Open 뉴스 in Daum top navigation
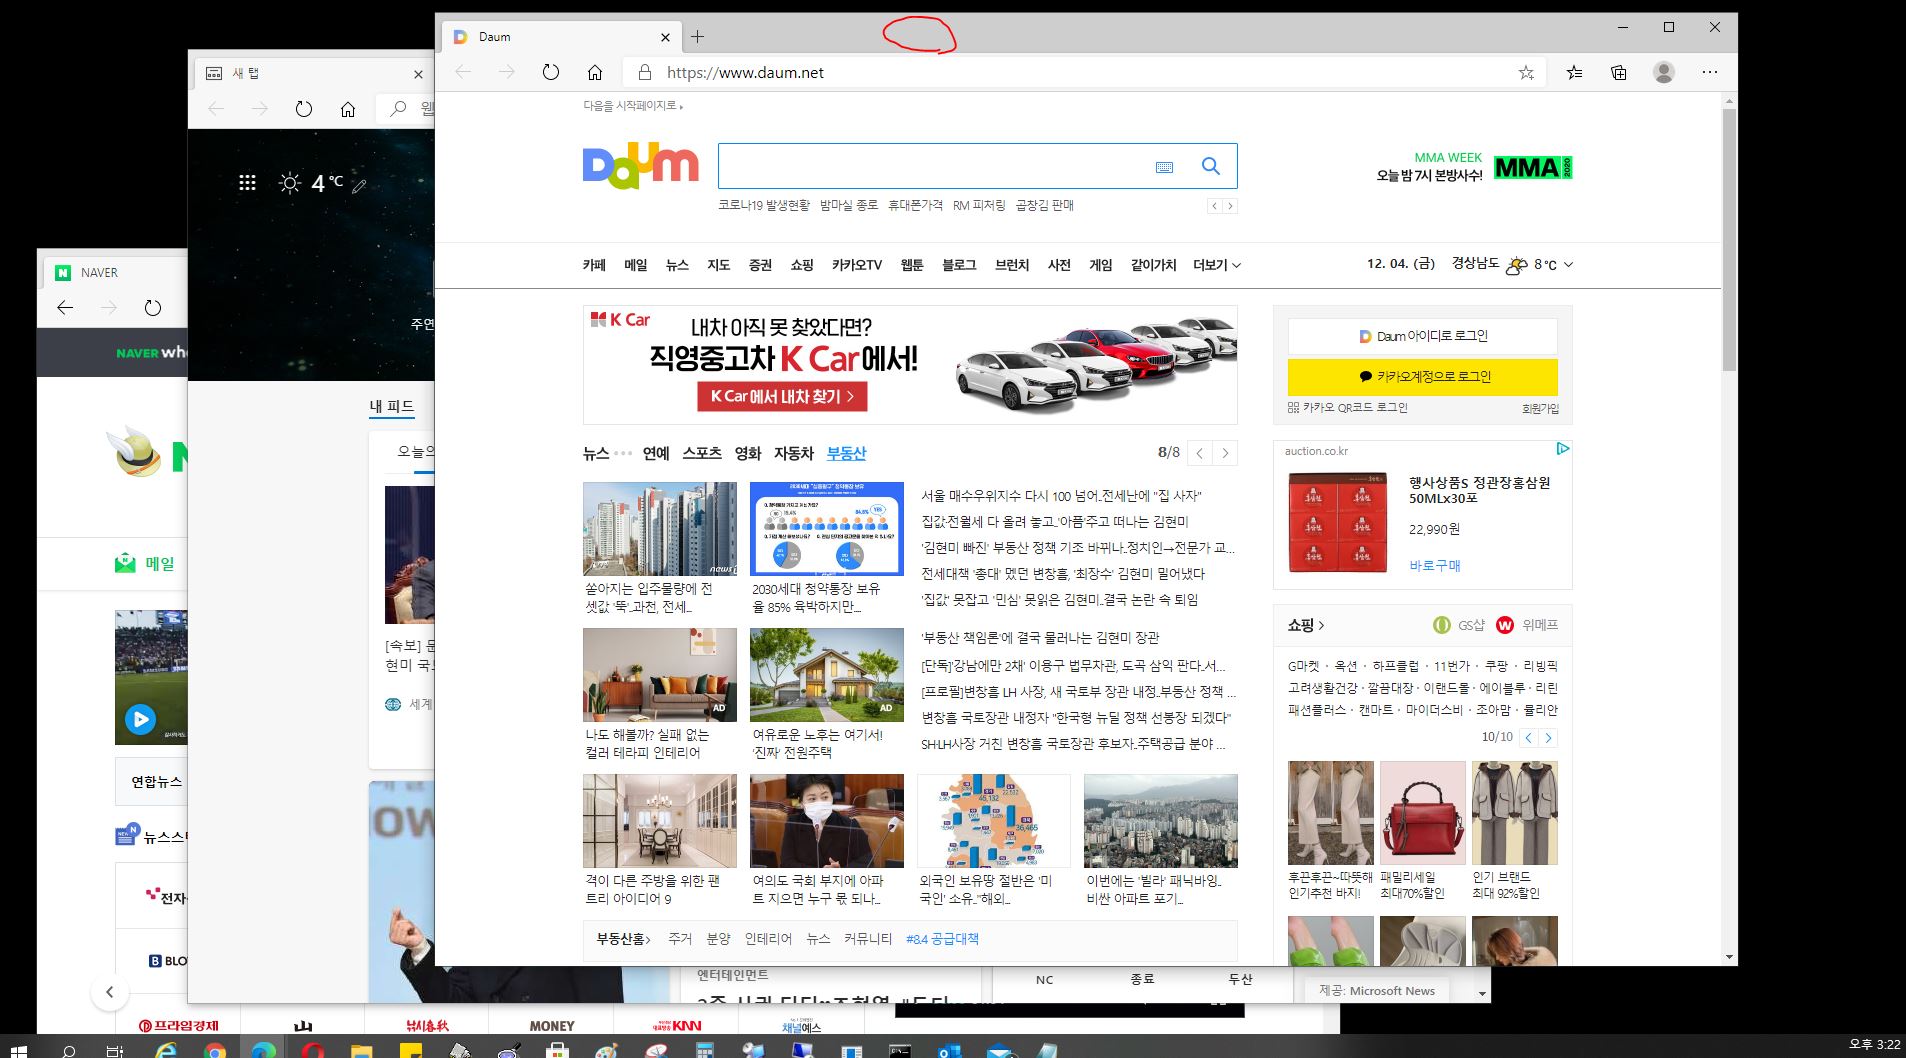1906x1058 pixels. (677, 265)
